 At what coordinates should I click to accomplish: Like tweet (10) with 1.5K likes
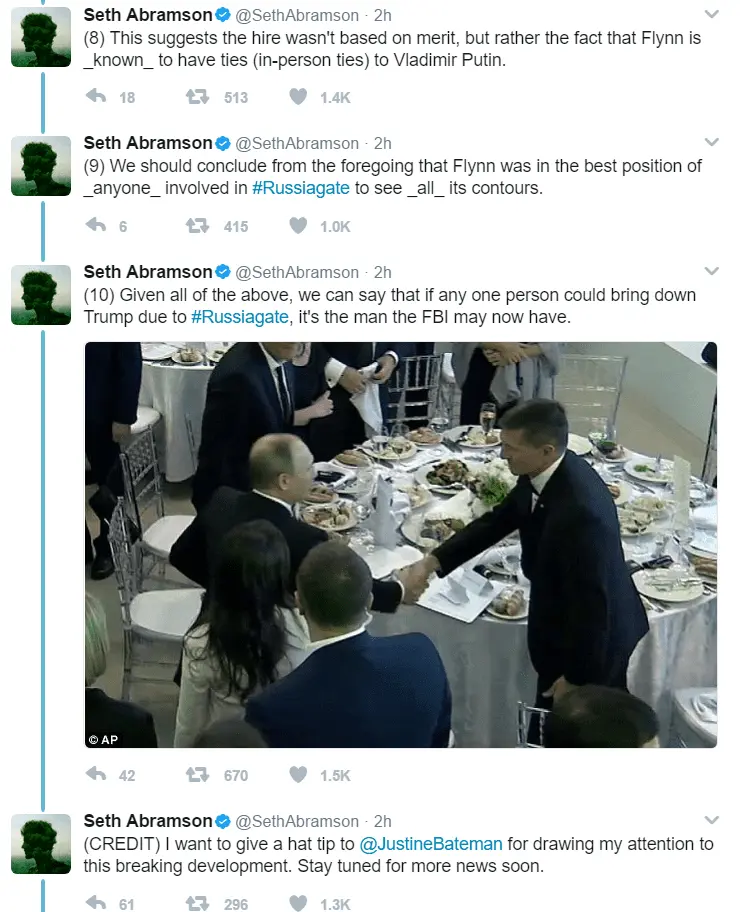coord(298,775)
